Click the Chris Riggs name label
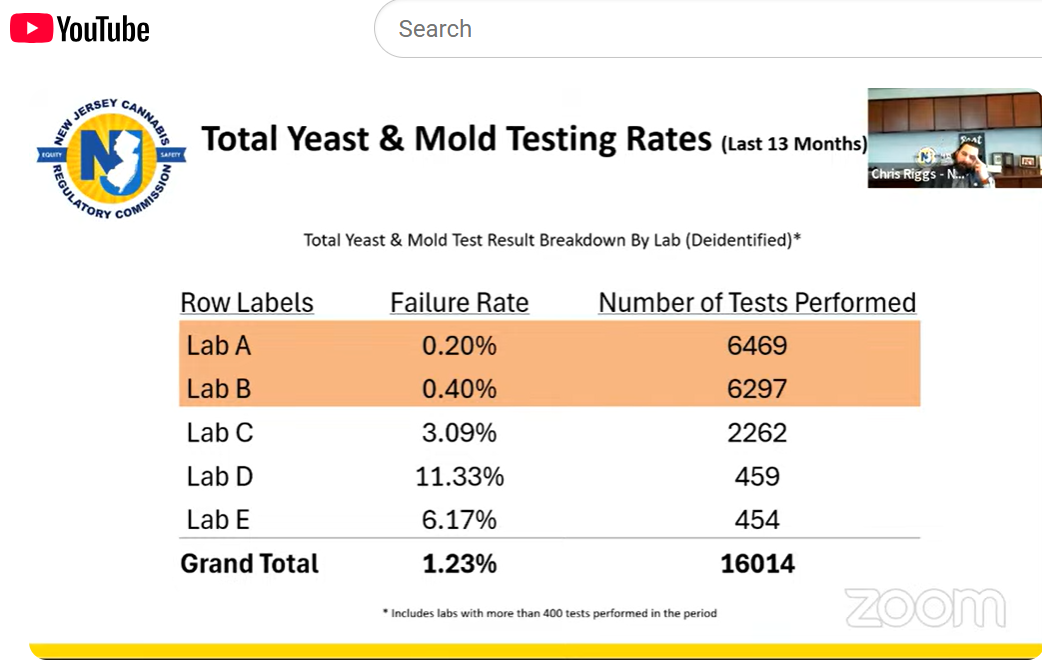Image resolution: width=1042 pixels, height=666 pixels. coord(918,174)
